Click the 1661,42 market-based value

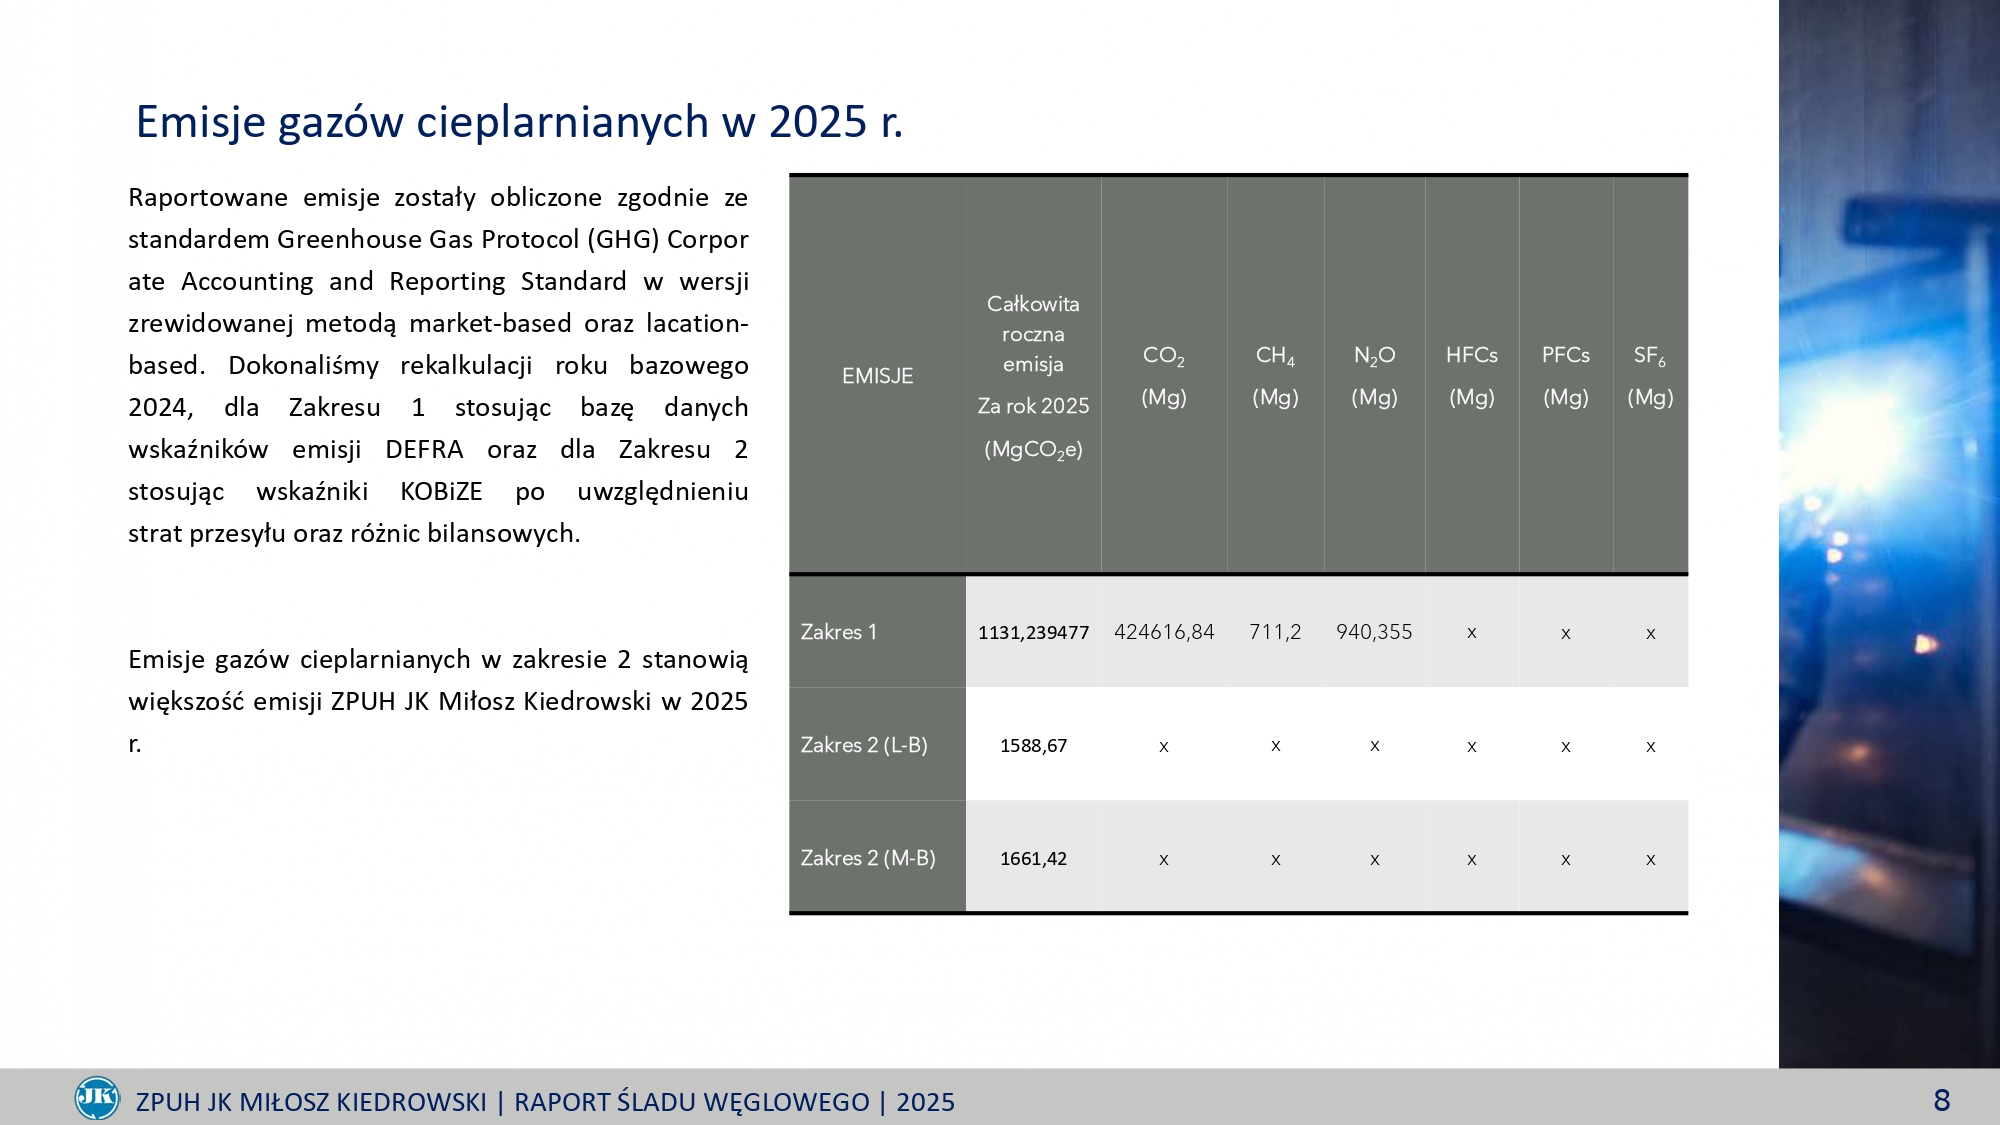(1033, 859)
